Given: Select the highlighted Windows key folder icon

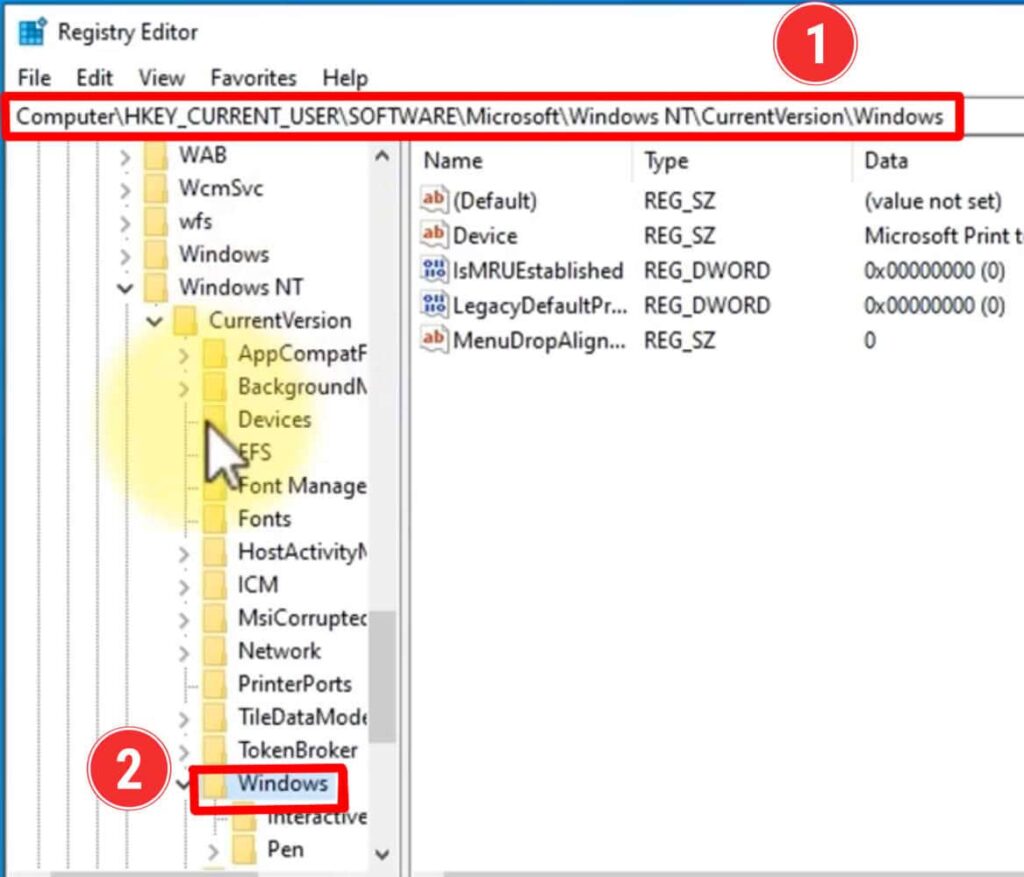Looking at the screenshot, I should [213, 784].
